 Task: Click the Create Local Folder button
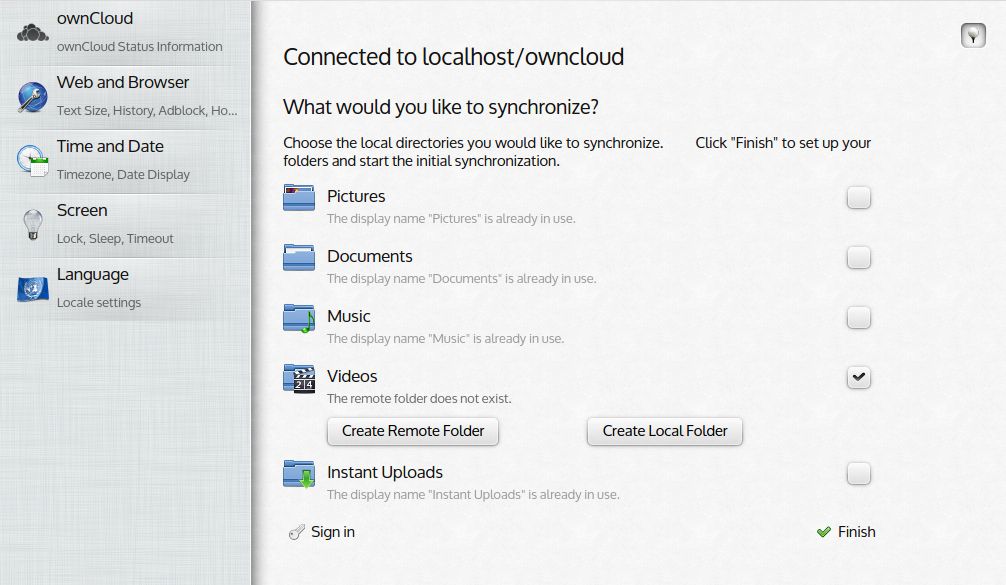tap(665, 431)
